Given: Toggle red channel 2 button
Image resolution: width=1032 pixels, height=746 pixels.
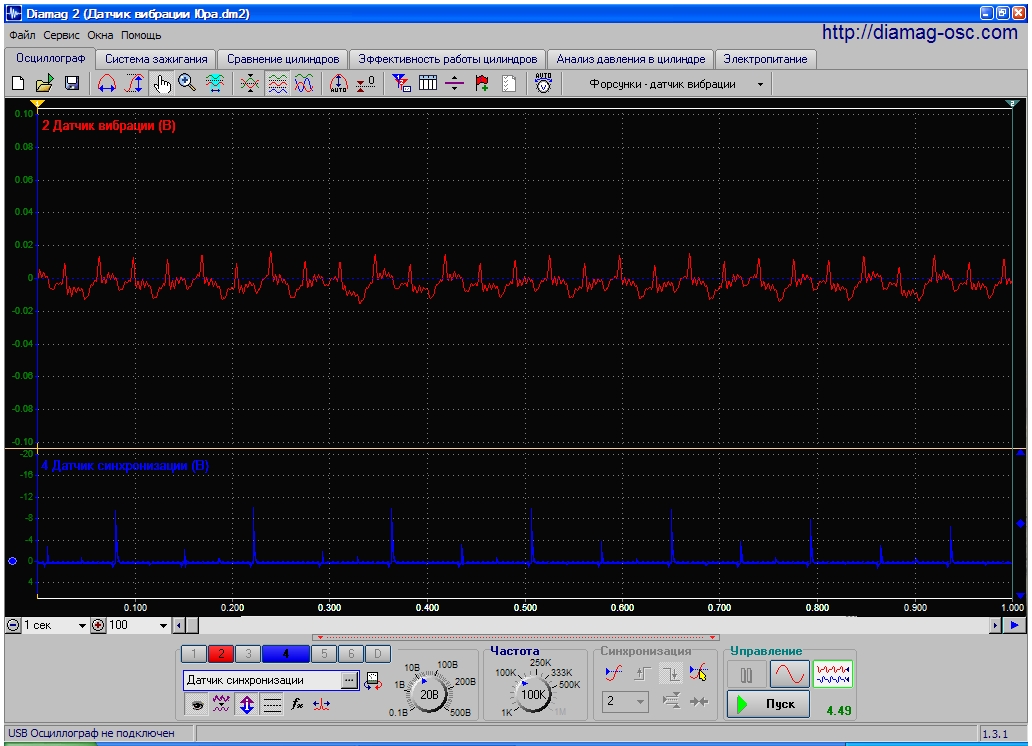Looking at the screenshot, I should point(221,654).
